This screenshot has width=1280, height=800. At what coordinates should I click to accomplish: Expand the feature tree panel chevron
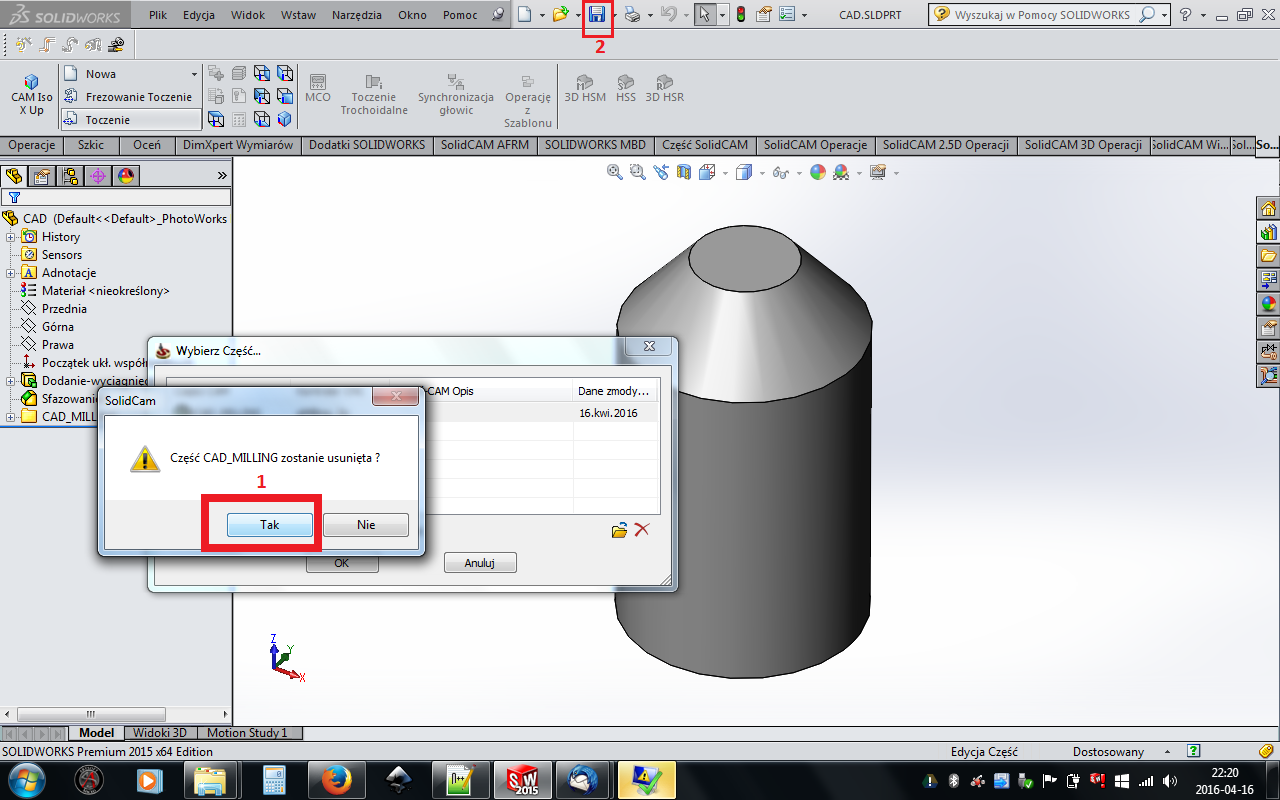point(222,176)
